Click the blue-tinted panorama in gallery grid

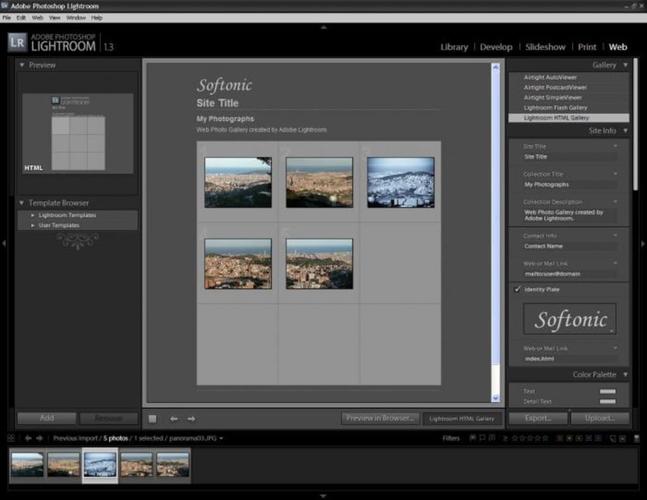click(x=400, y=182)
